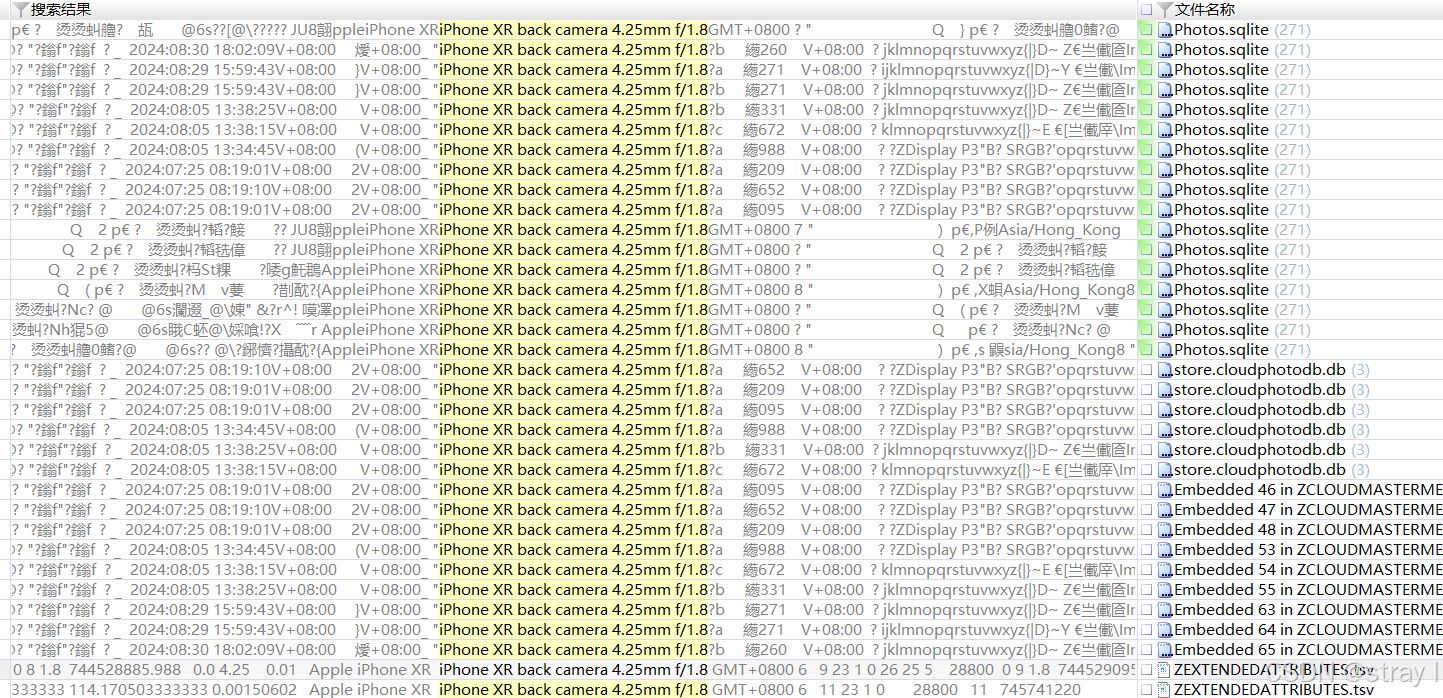Check Photos.sqlite box in 2024:08:30 18:02:09 row
Image resolution: width=1443 pixels, height=698 pixels.
tap(1146, 50)
